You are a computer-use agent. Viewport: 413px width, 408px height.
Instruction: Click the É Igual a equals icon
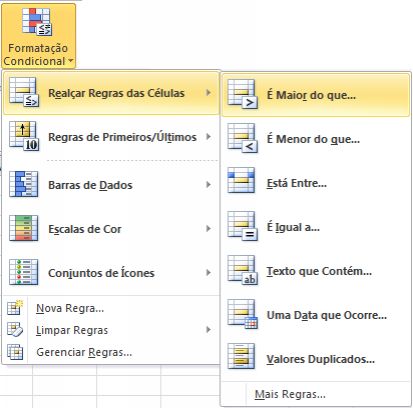tap(242, 226)
